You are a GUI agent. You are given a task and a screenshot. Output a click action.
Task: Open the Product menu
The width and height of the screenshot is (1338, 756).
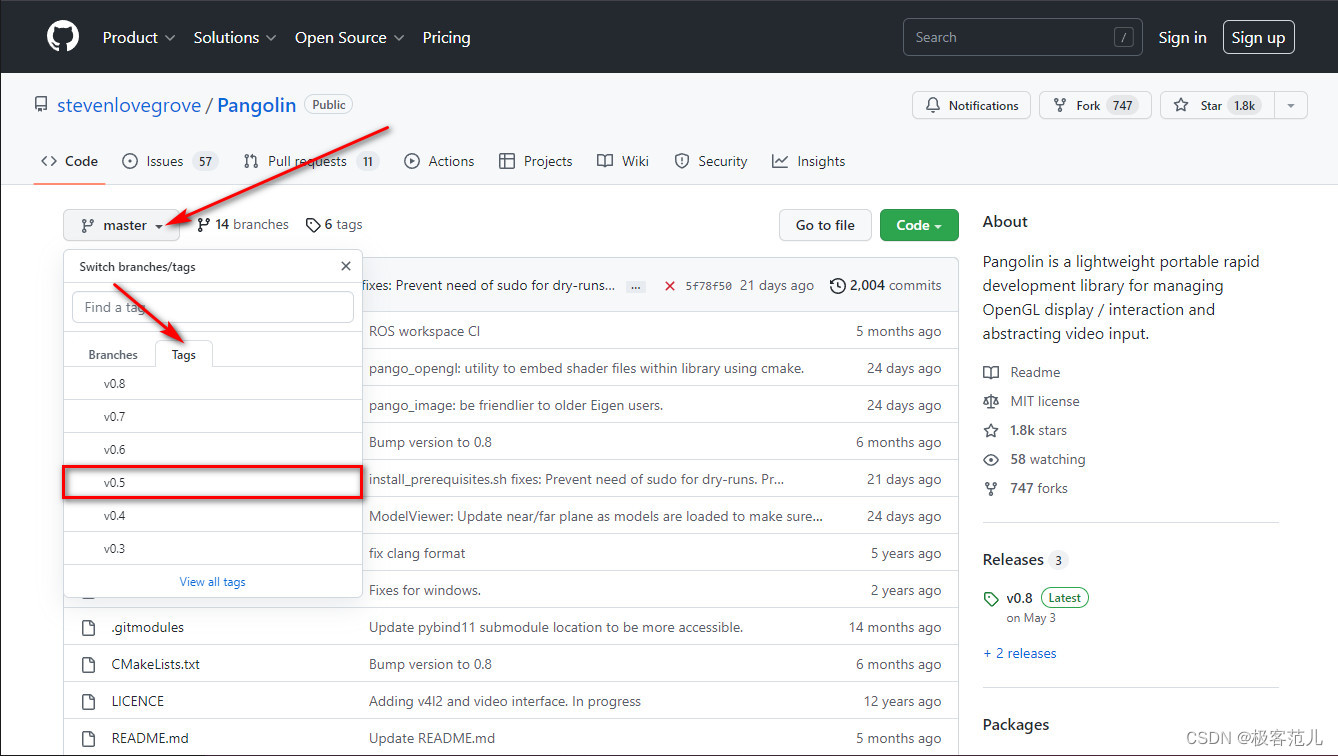(x=138, y=37)
